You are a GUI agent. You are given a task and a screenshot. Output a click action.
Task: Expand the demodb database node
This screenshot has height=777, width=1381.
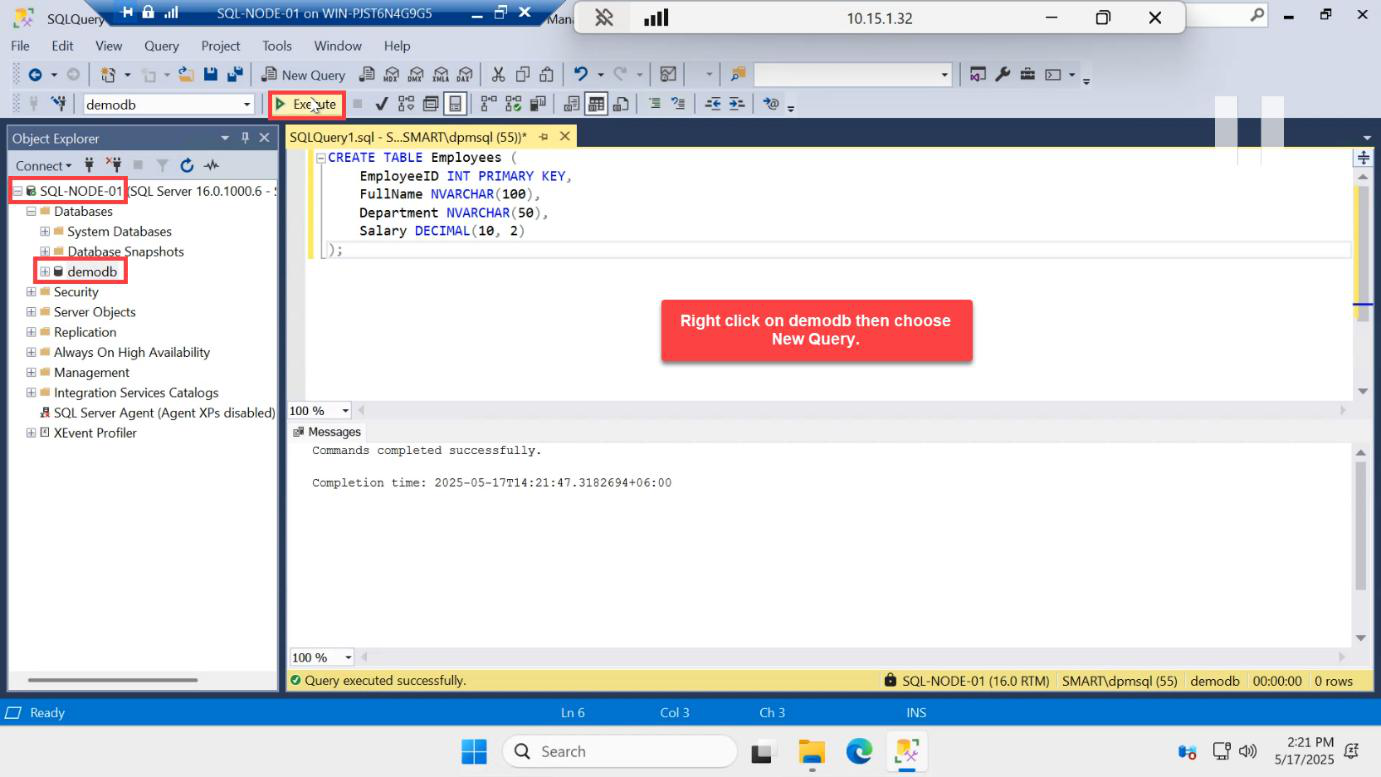click(x=44, y=272)
